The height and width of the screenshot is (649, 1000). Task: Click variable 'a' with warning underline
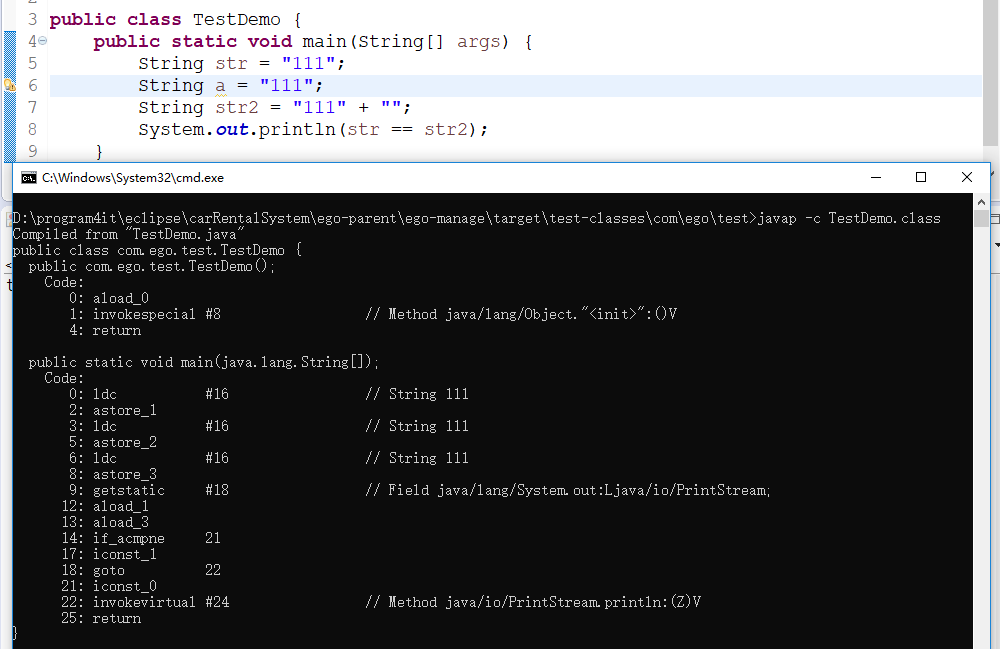[x=220, y=85]
